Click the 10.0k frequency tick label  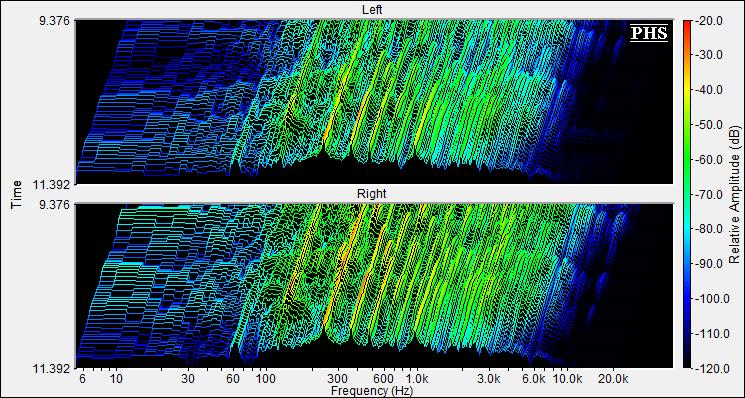pos(568,379)
